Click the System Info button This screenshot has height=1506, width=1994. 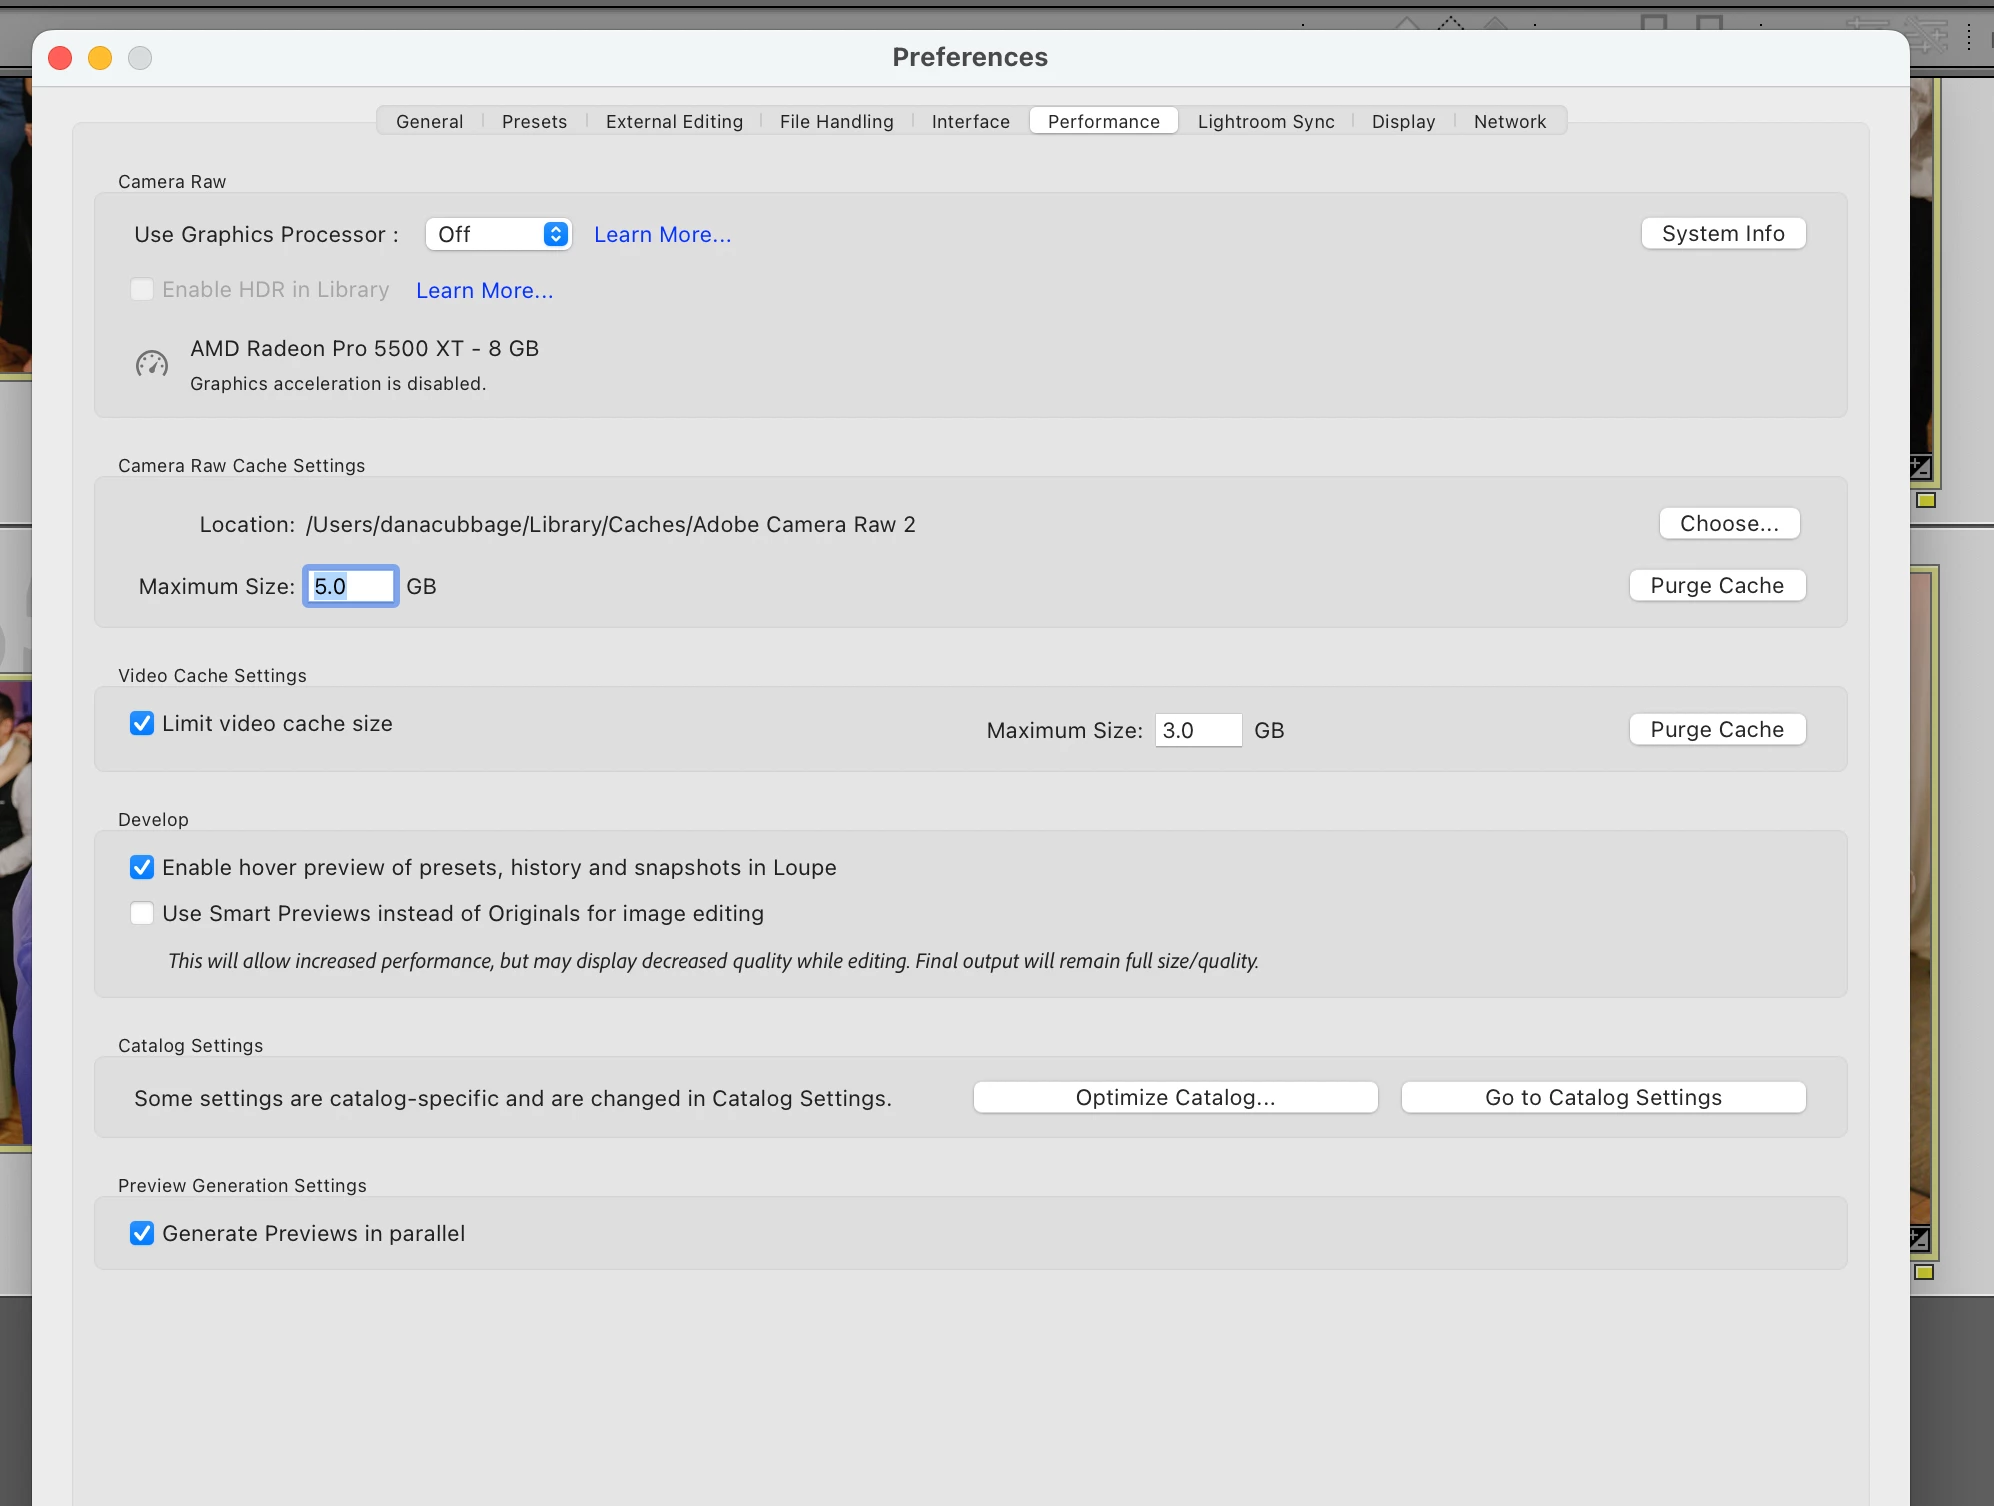pos(1722,233)
